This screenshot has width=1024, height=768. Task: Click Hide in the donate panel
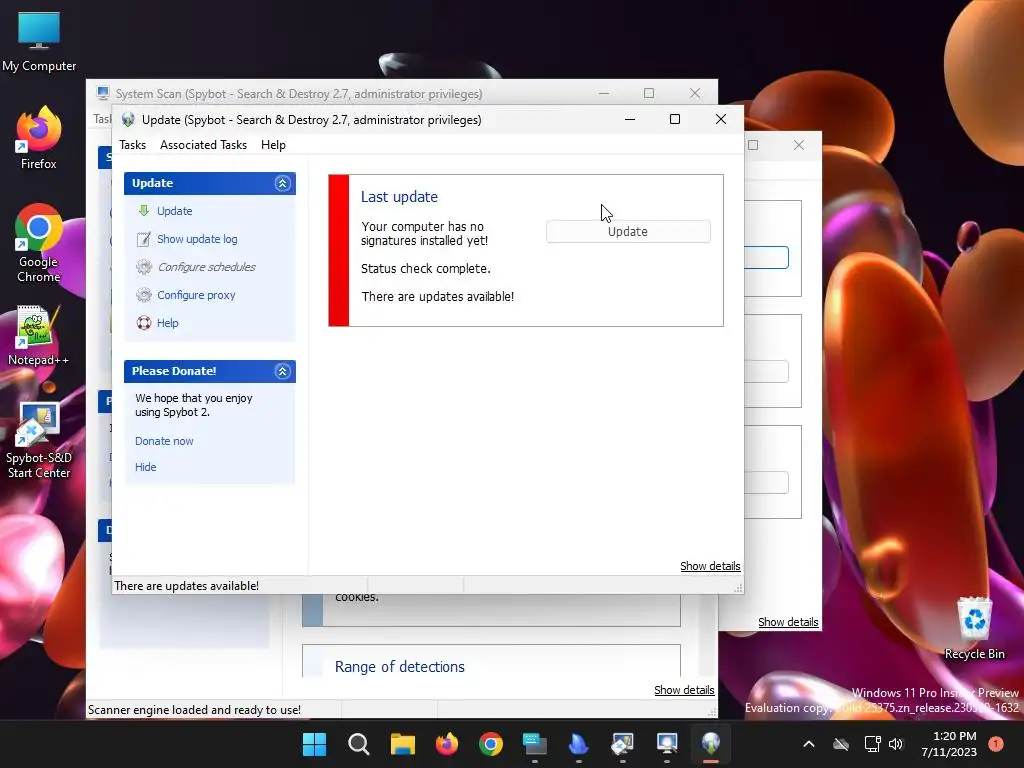[145, 467]
